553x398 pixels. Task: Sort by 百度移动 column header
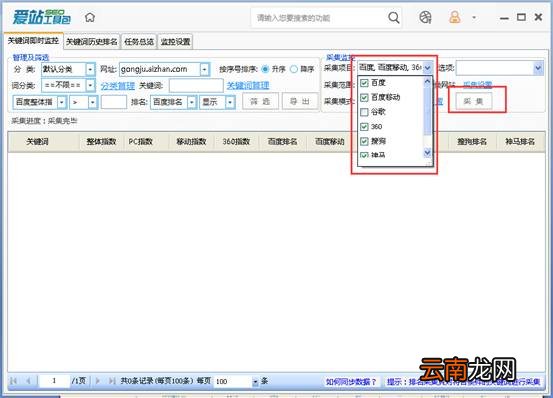pyautogui.click(x=329, y=142)
